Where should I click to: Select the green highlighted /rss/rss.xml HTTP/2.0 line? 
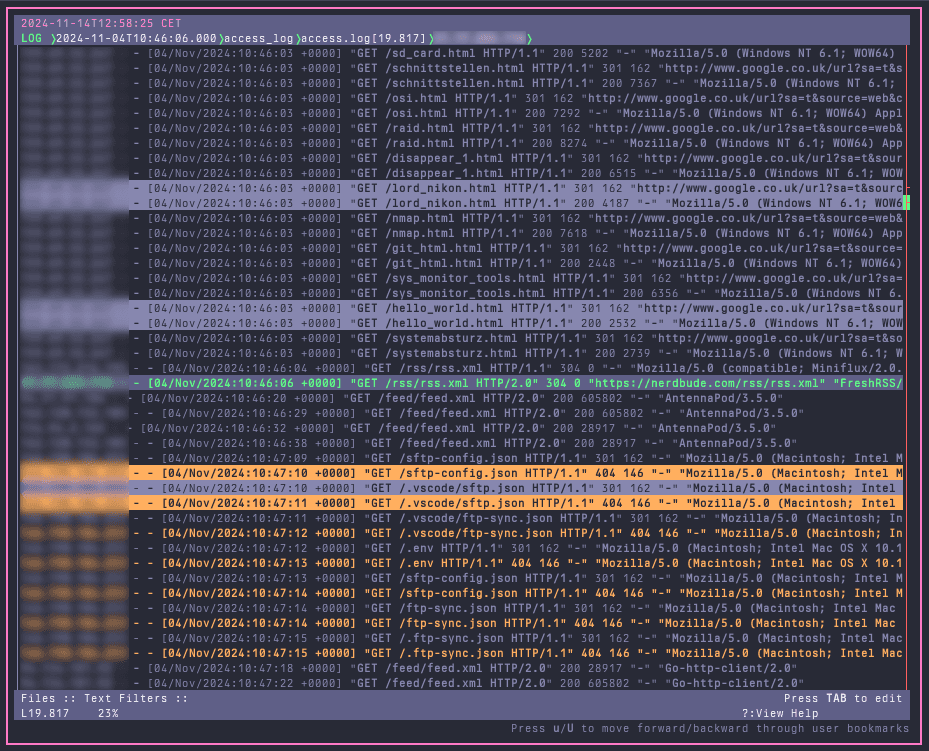(x=520, y=383)
